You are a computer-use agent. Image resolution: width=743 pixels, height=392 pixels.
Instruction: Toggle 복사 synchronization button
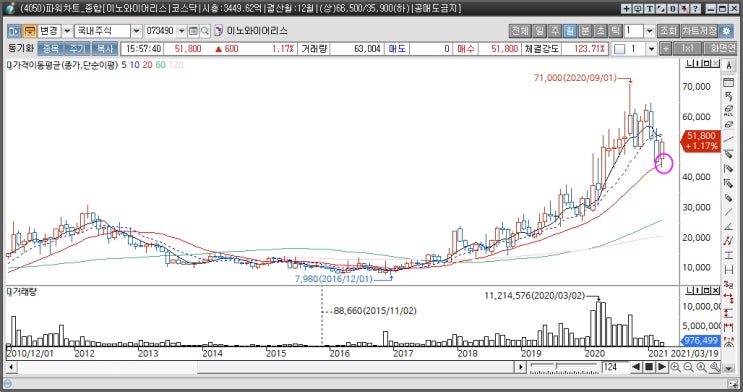click(x=105, y=48)
